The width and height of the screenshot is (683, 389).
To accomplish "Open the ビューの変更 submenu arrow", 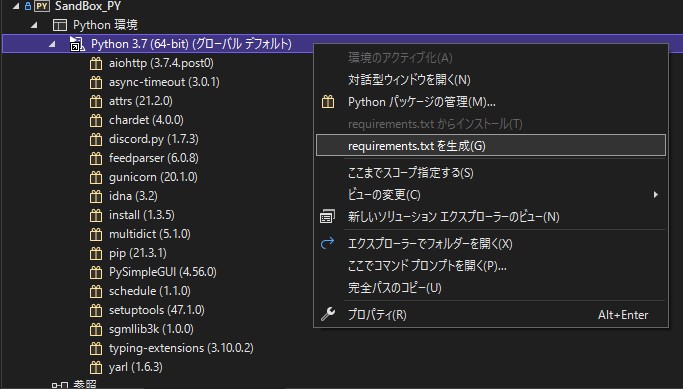I will point(656,194).
